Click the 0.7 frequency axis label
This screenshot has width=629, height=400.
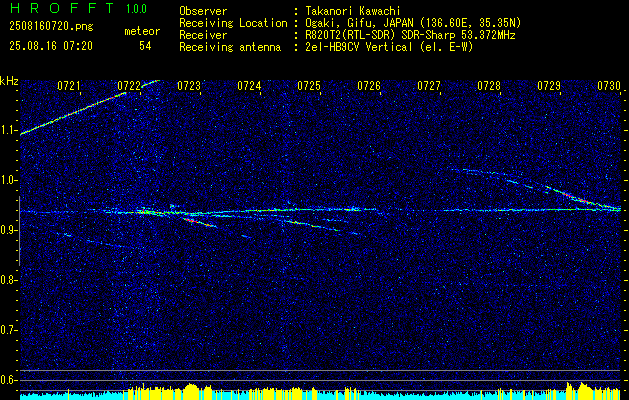pos(7,330)
